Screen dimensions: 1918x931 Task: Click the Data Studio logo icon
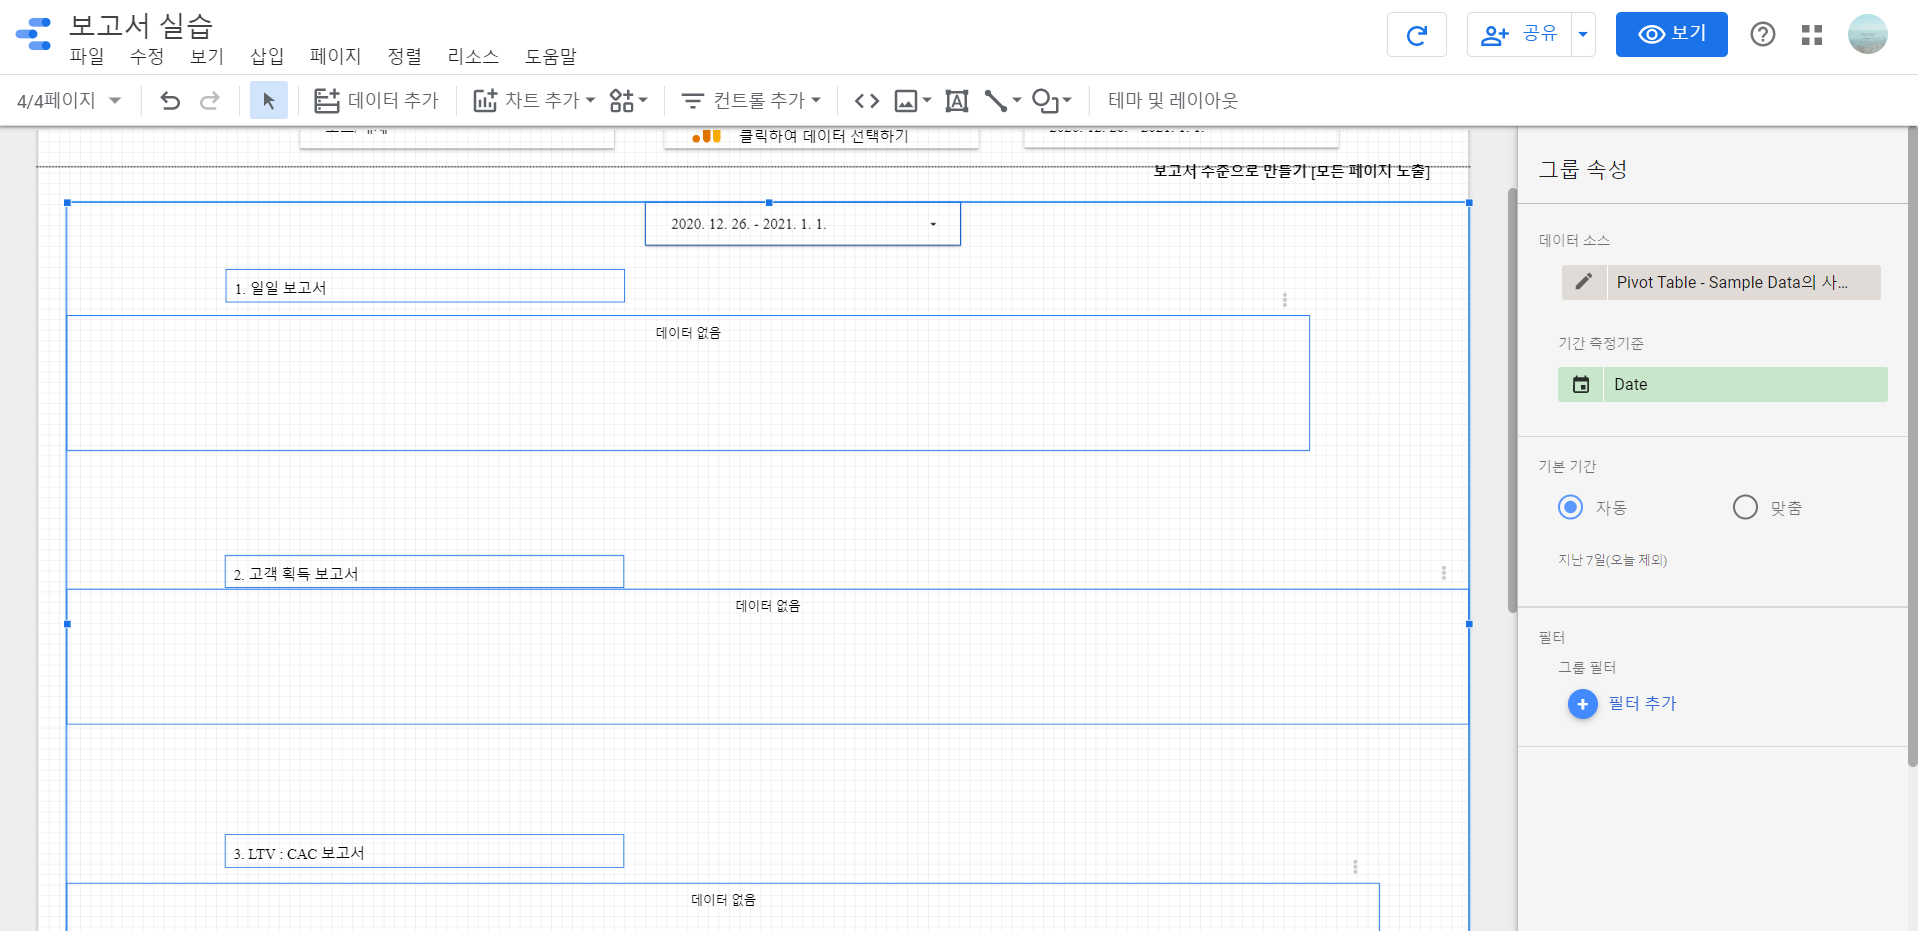pyautogui.click(x=34, y=34)
